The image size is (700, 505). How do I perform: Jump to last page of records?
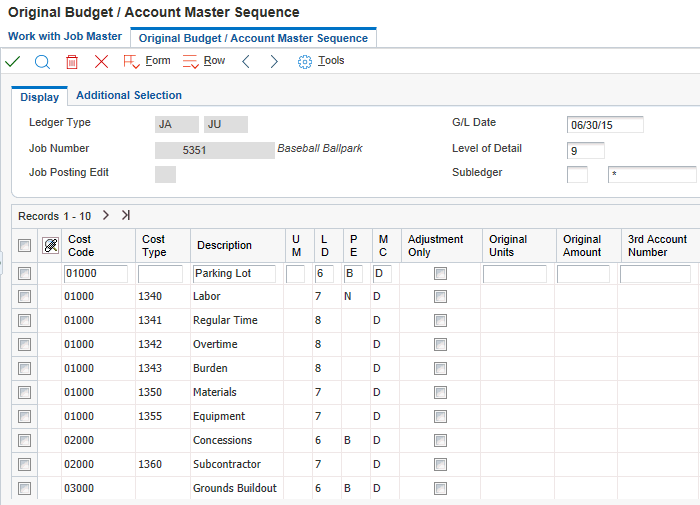(126, 215)
